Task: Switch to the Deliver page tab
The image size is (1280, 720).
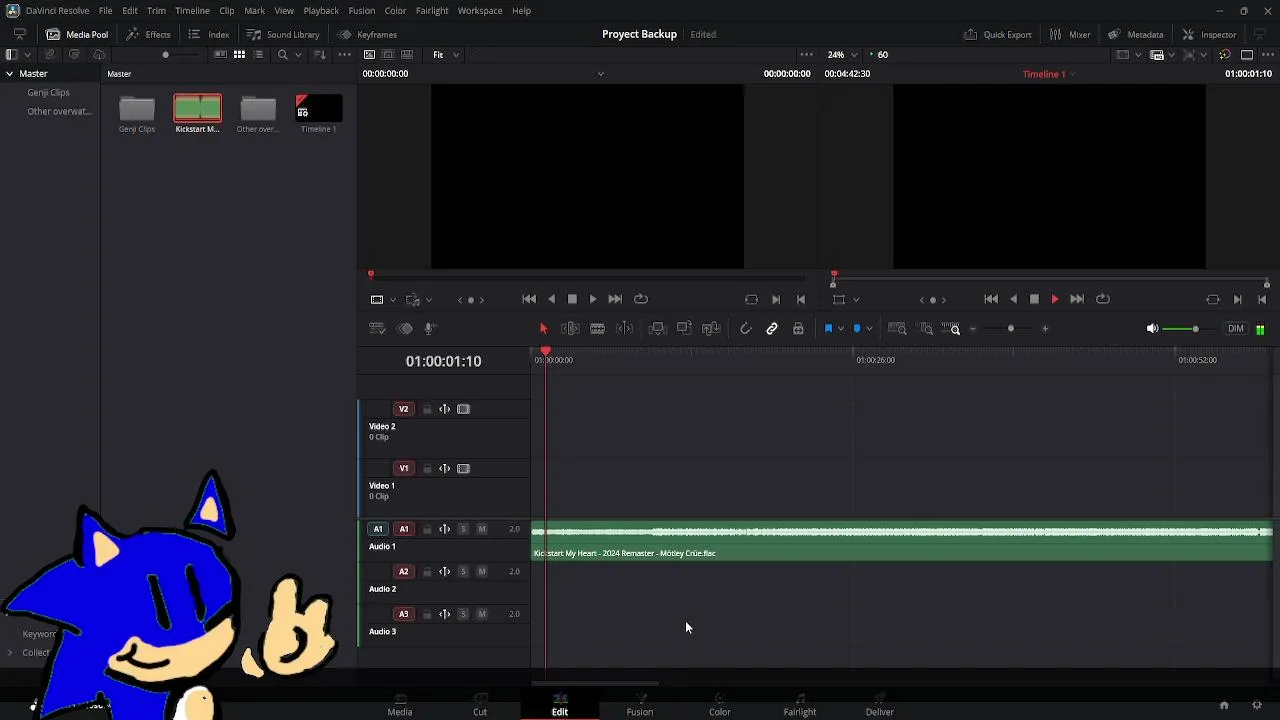Action: click(880, 705)
